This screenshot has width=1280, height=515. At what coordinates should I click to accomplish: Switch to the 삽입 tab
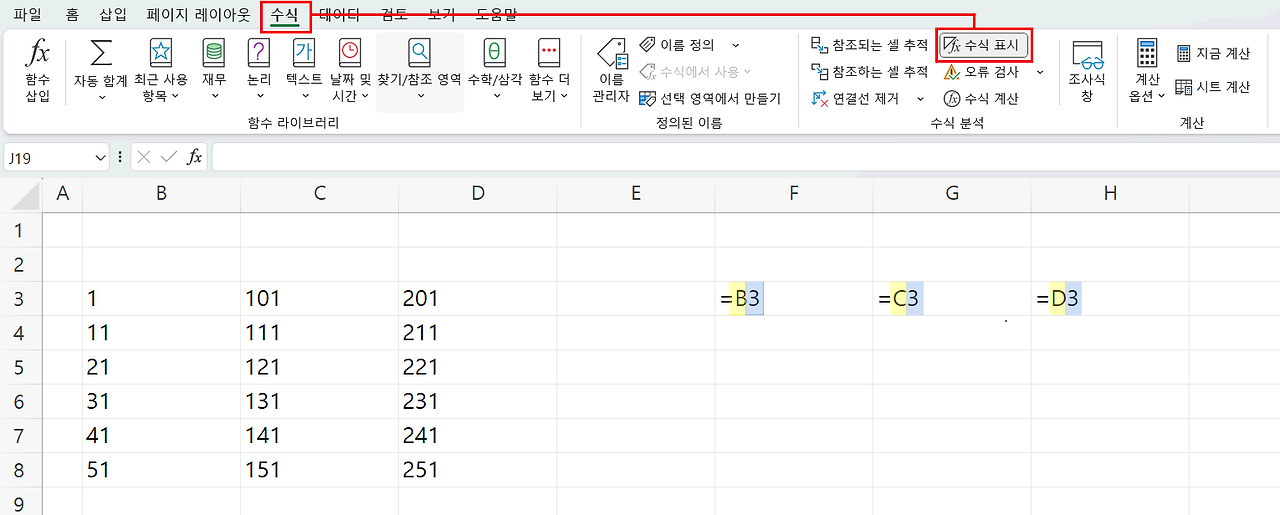tap(113, 15)
